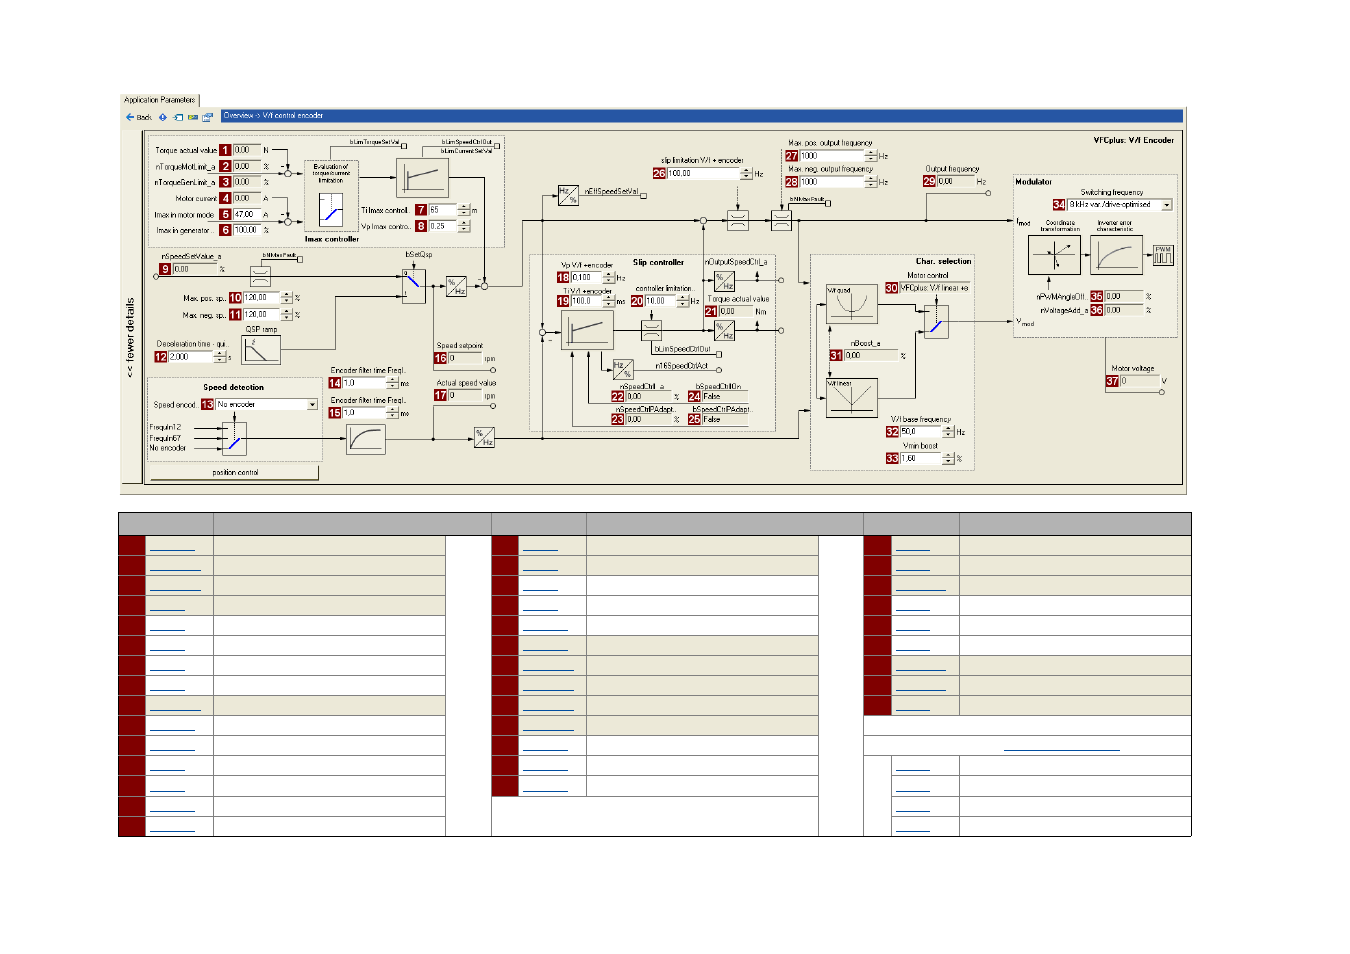Viewport: 1350px width, 954px height.
Task: Click the nEffSpeedSetVal indicator box
Action: click(643, 195)
